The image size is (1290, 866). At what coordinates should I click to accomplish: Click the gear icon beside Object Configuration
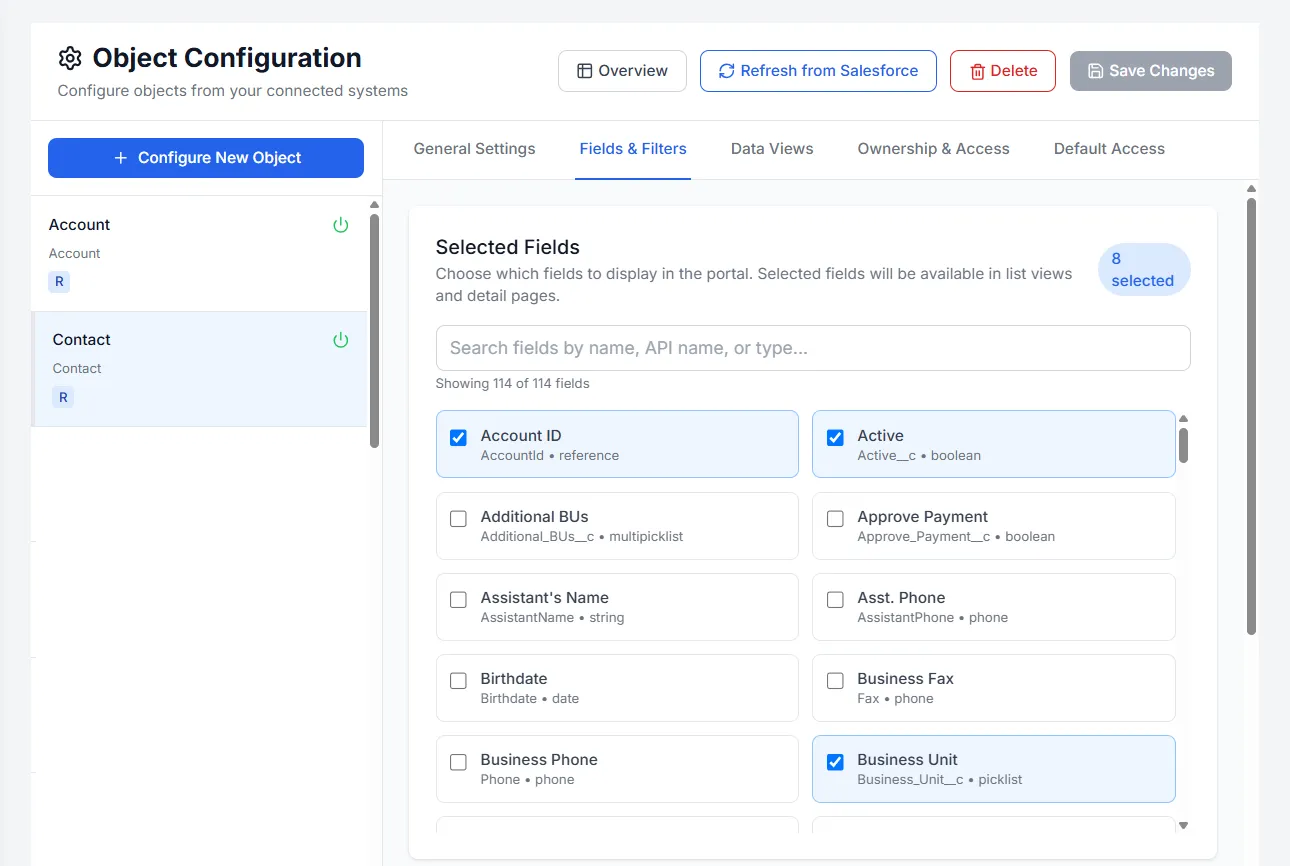tap(70, 58)
